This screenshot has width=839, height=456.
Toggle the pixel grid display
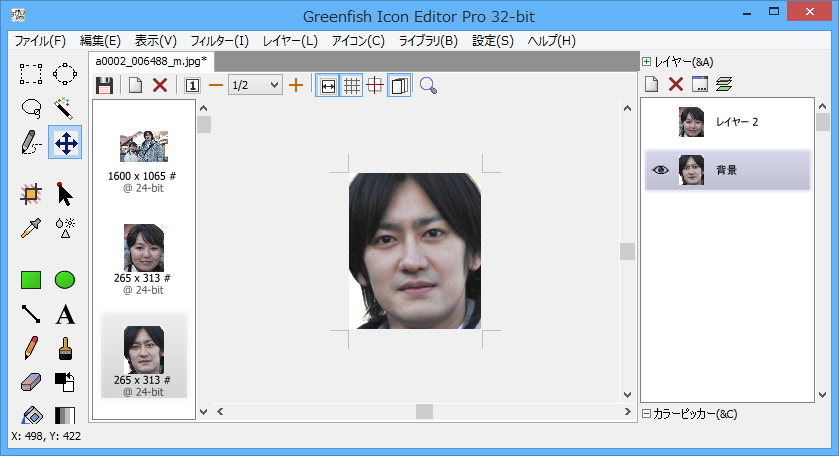(x=352, y=86)
